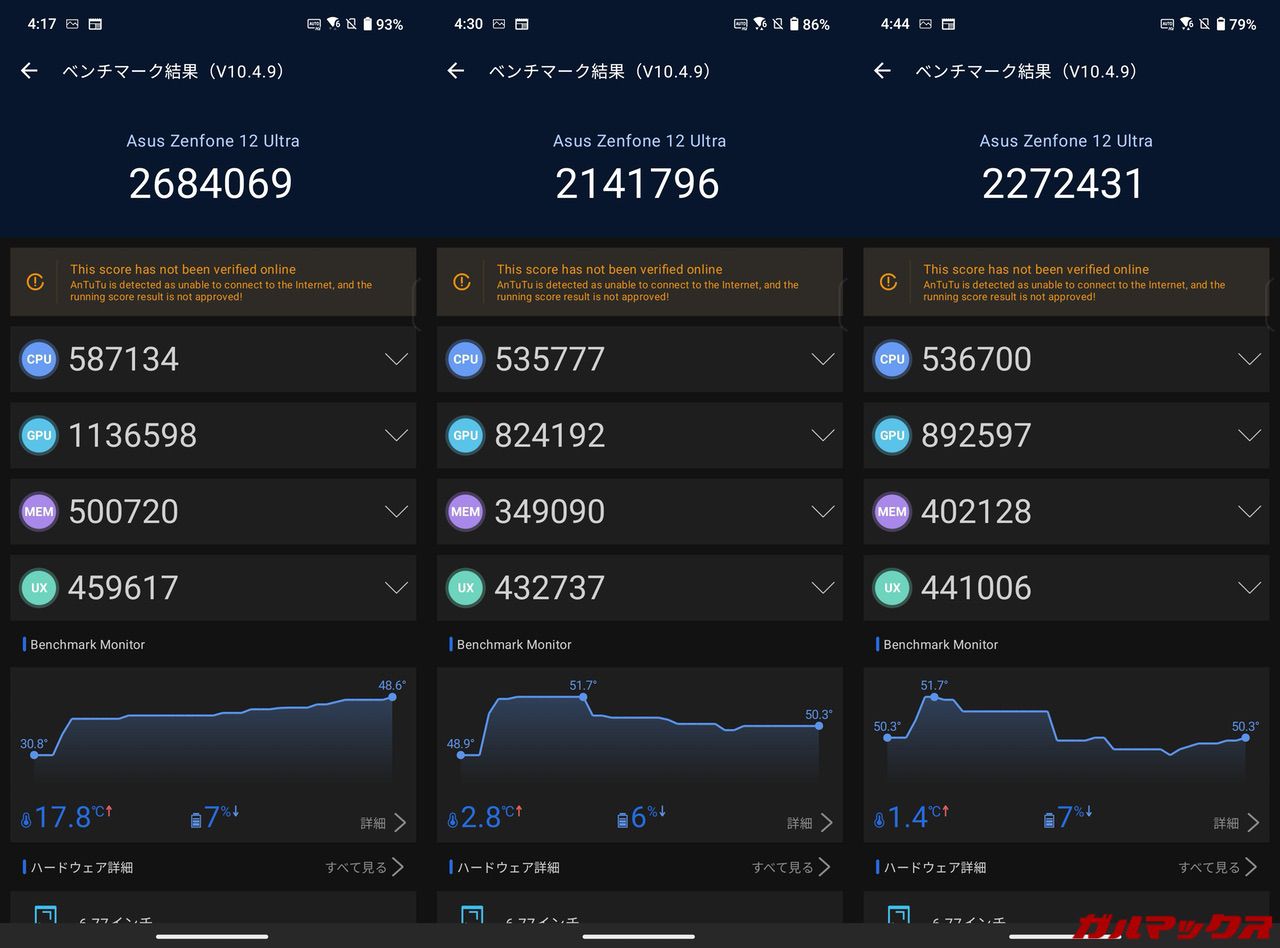
Task: Tap the battery icon showing 93% in status bar
Action: 367,24
